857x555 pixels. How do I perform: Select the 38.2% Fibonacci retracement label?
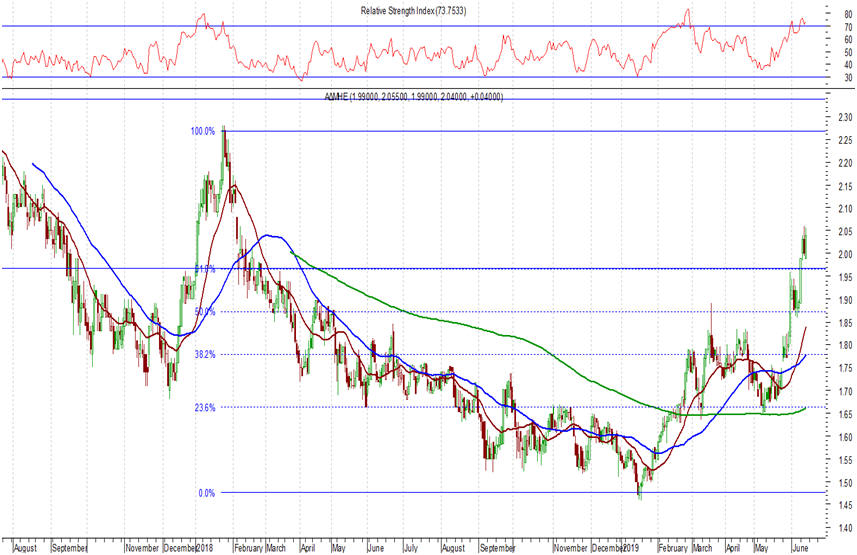[x=204, y=354]
